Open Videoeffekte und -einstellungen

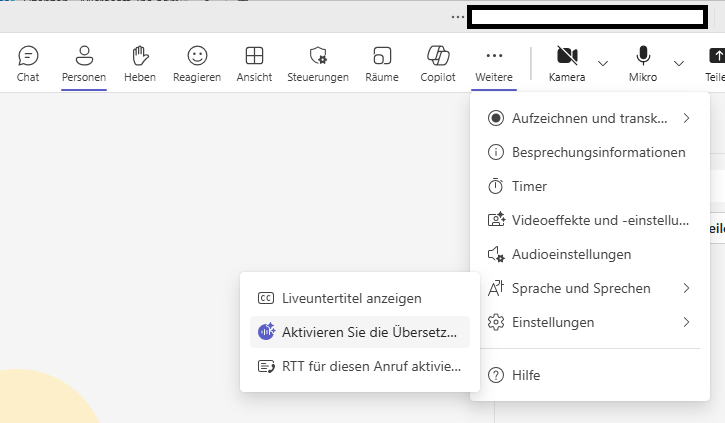(x=590, y=220)
